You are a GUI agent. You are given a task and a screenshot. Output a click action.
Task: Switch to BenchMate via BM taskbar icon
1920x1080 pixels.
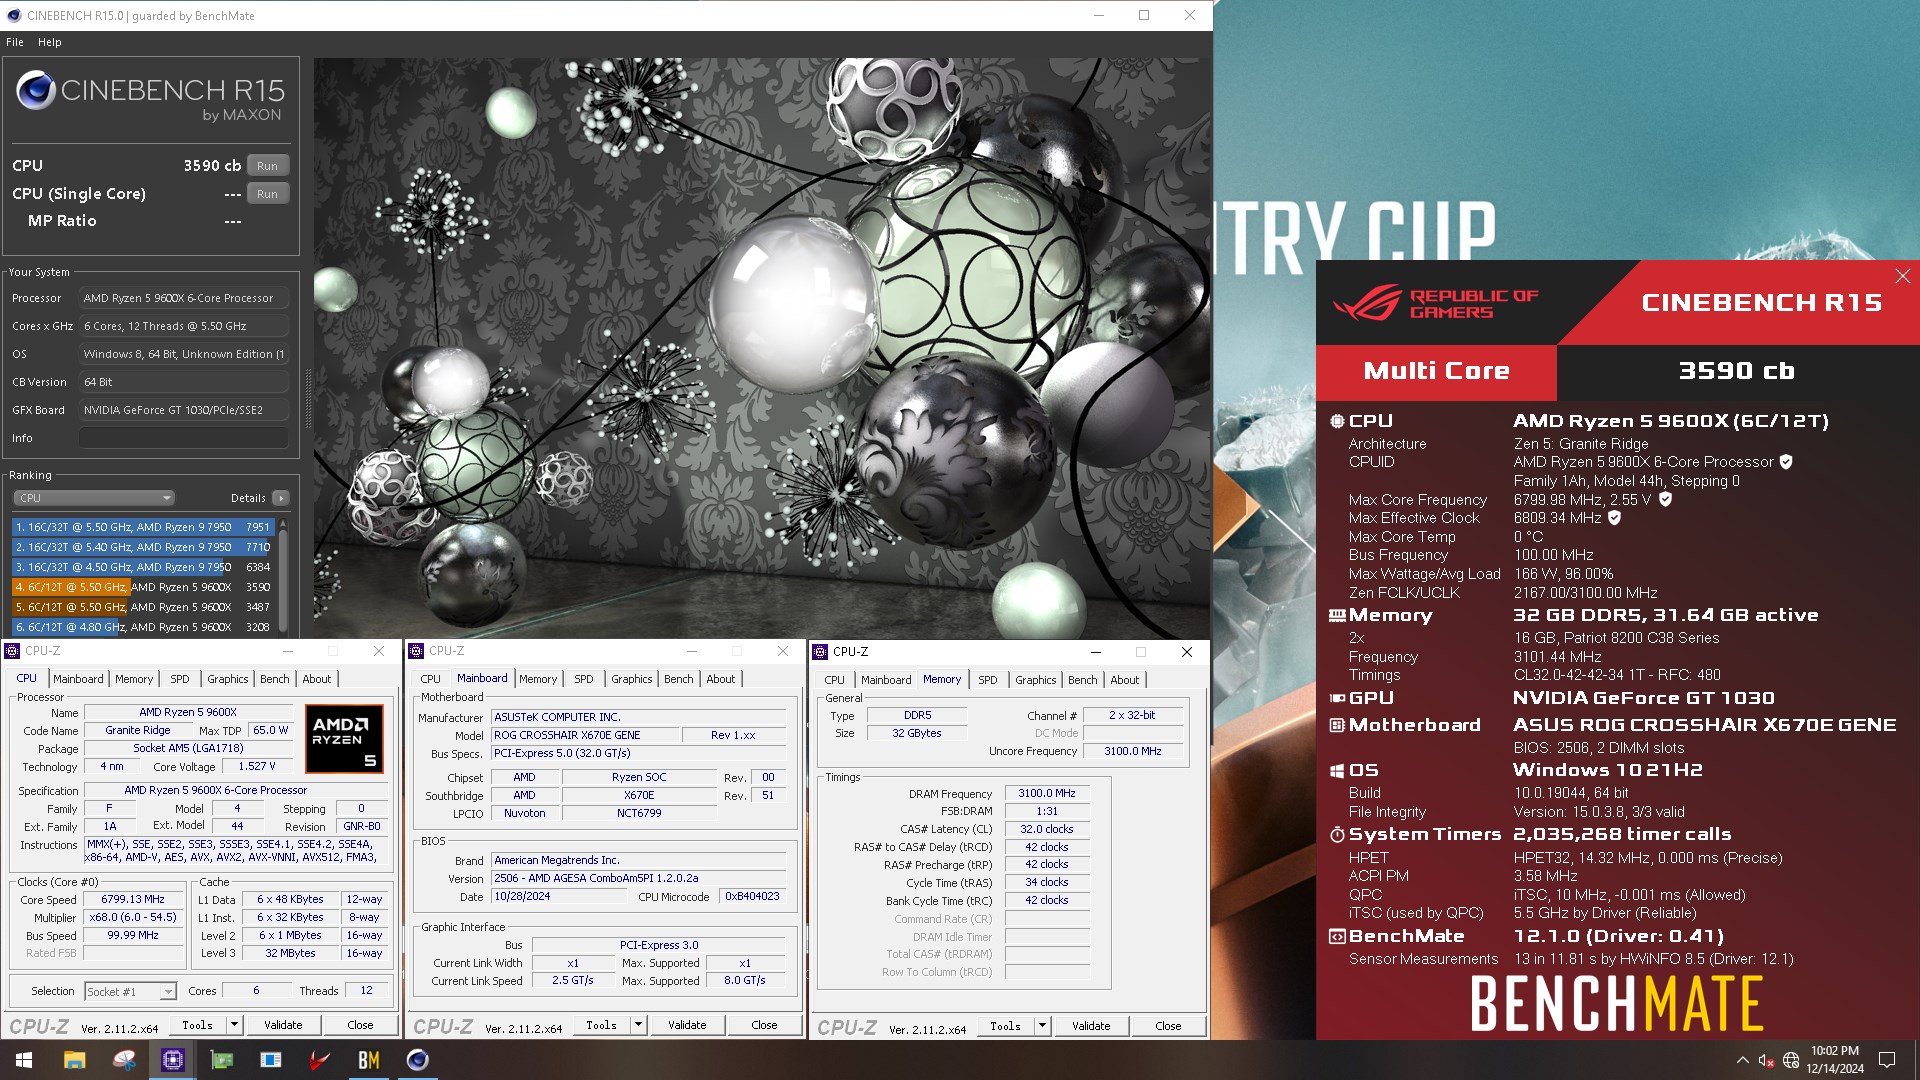[x=369, y=1060]
